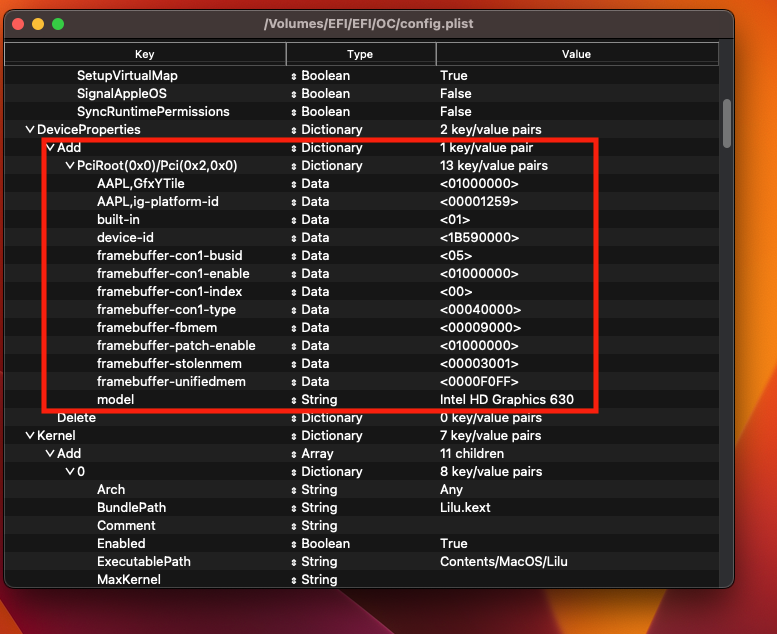Screen dimensions: 777x634
Task: Click the value <00040000>
Action: [x=480, y=309]
